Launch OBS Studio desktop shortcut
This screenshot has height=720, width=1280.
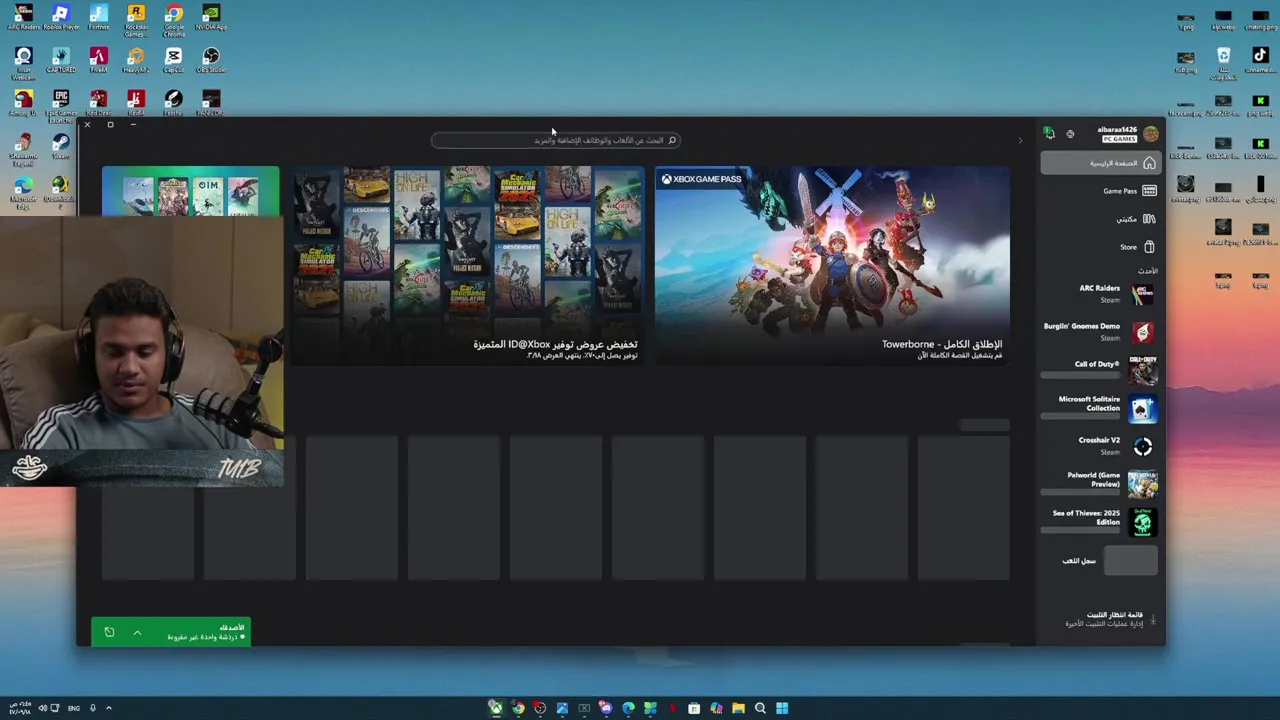[211, 60]
